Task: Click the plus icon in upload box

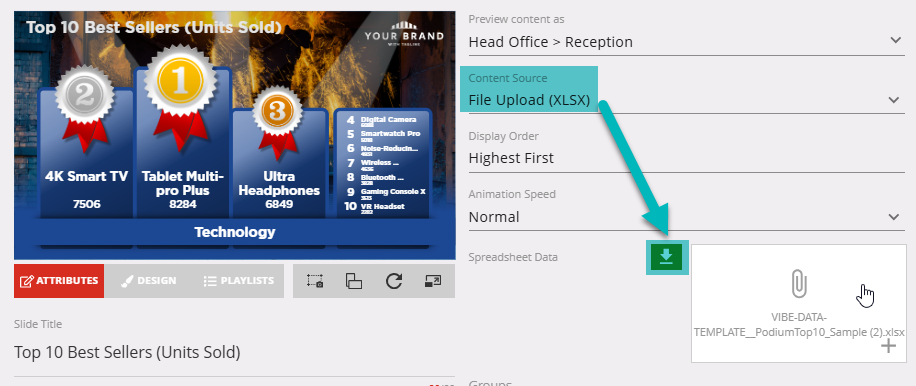Action: point(889,346)
